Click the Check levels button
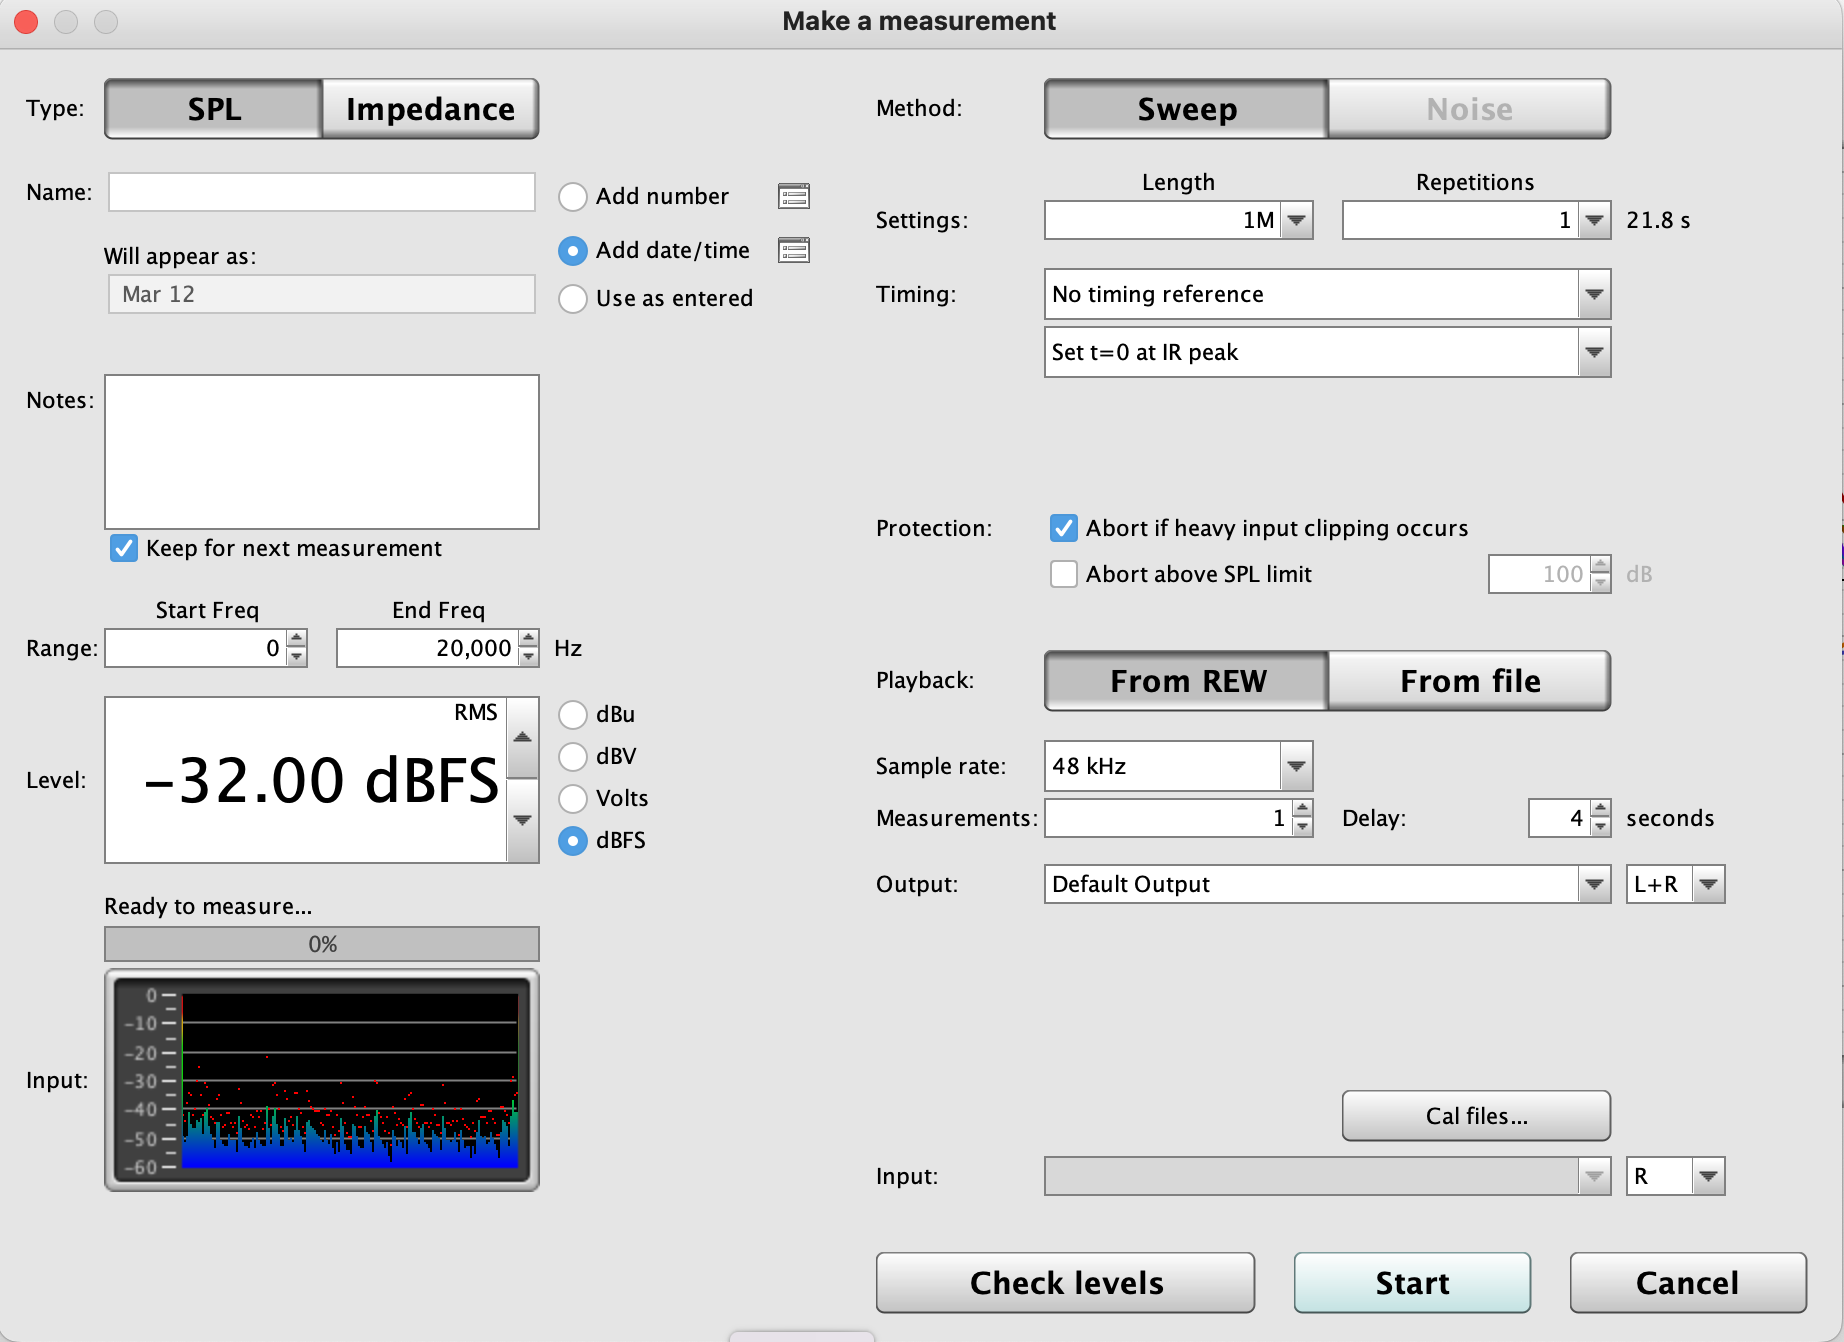The width and height of the screenshot is (1844, 1342). click(1064, 1282)
